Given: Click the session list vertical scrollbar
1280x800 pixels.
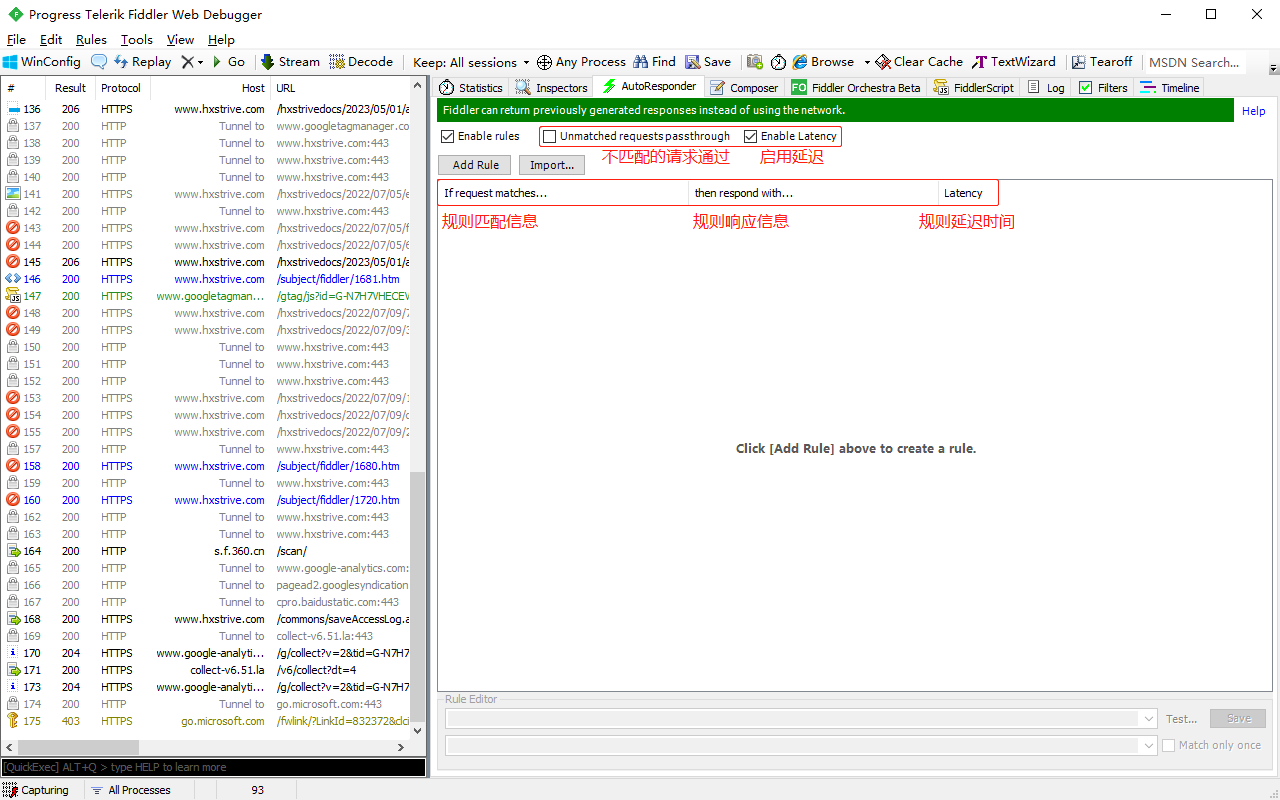Looking at the screenshot, I should point(418,596).
